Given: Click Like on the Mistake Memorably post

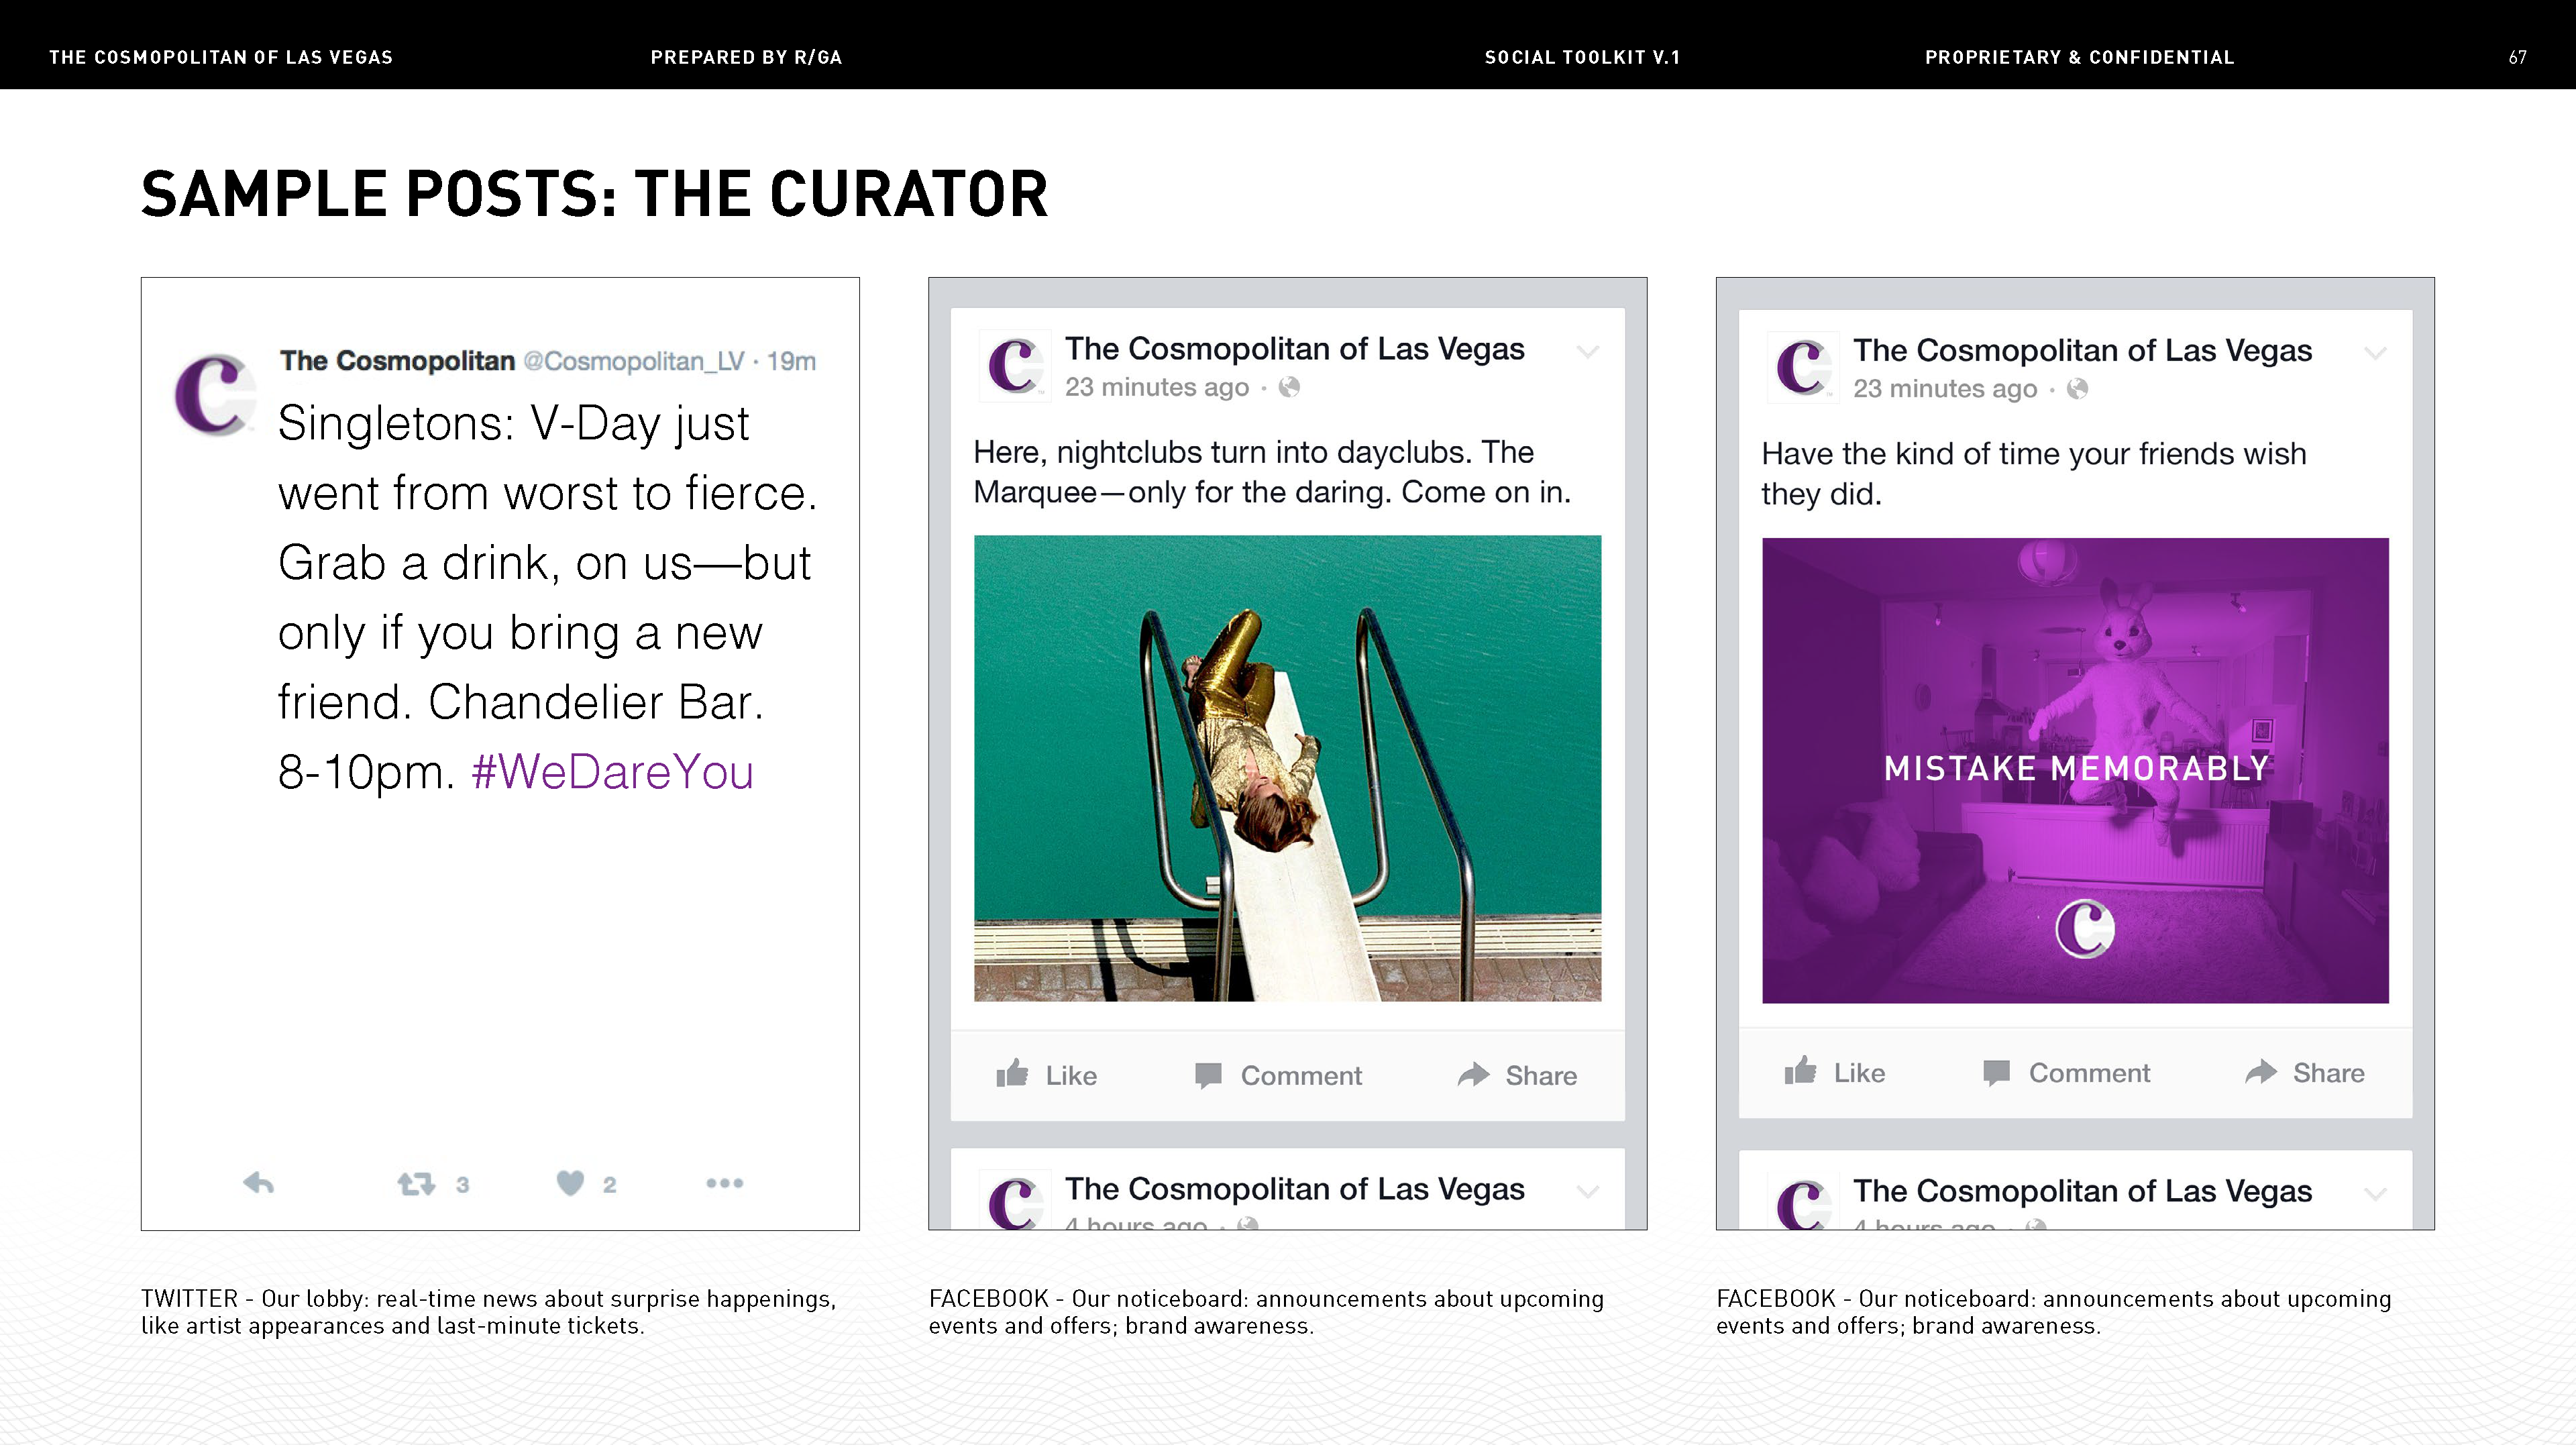Looking at the screenshot, I should pyautogui.click(x=1834, y=1072).
